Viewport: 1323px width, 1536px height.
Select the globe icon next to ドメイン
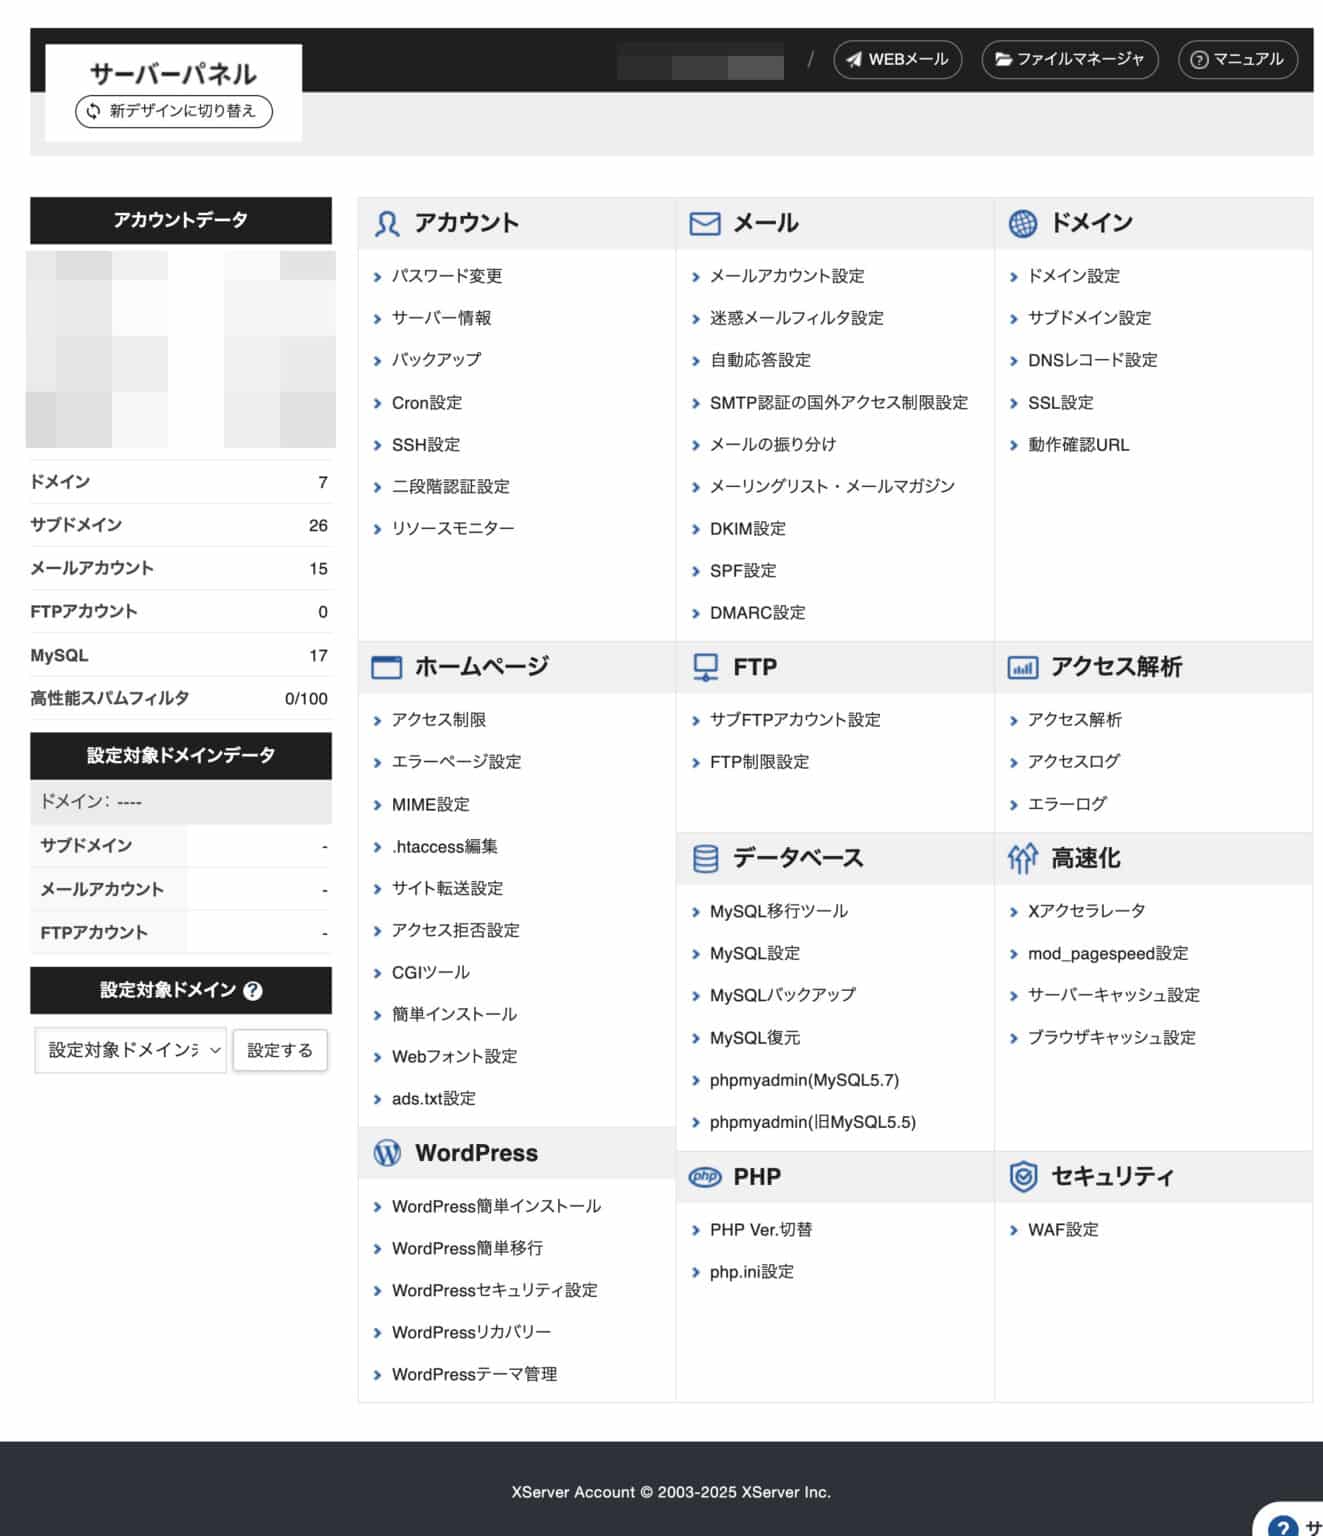(x=1022, y=222)
